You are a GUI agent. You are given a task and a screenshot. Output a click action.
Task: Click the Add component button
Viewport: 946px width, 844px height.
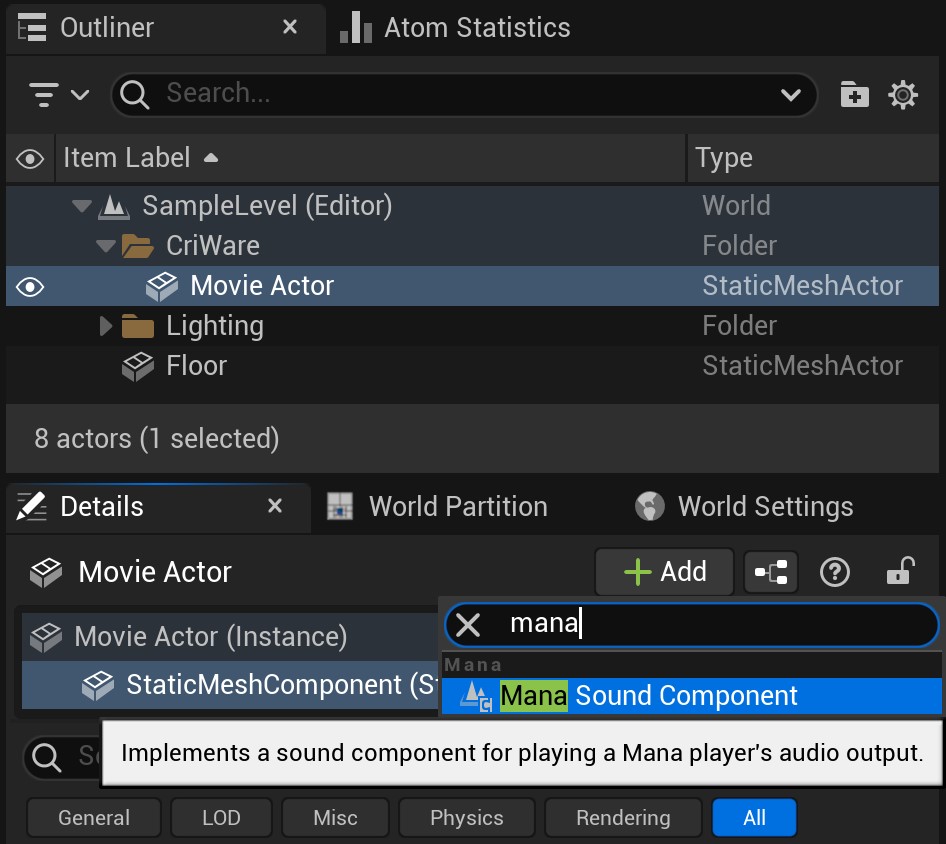(x=664, y=571)
